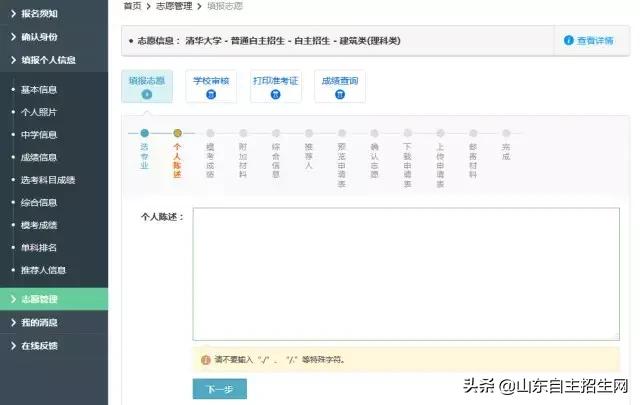Click the 完成 step circle
Screen dimensions: 640x405
pos(506,133)
